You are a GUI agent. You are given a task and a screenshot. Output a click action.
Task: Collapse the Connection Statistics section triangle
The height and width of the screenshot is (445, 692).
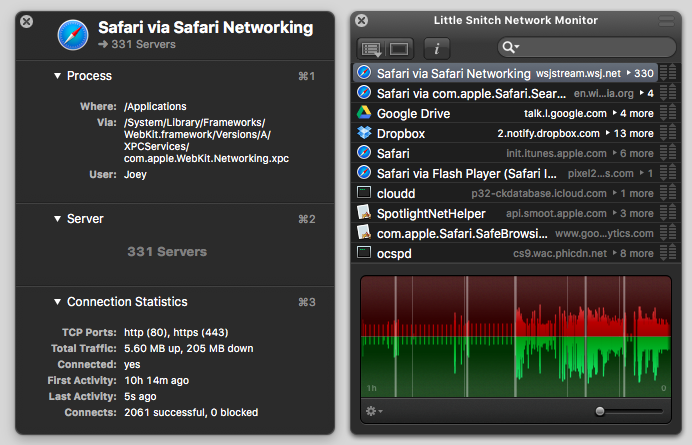57,302
